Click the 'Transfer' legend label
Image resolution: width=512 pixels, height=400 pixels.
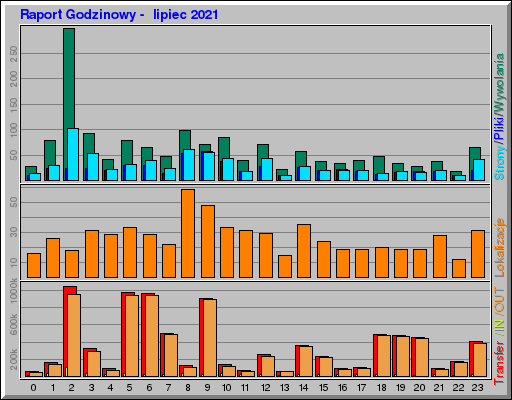pyautogui.click(x=499, y=363)
